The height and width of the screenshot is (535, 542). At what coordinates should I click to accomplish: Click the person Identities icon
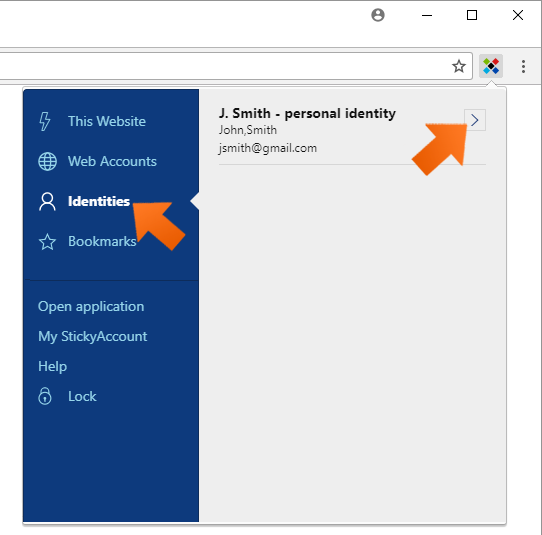click(47, 201)
